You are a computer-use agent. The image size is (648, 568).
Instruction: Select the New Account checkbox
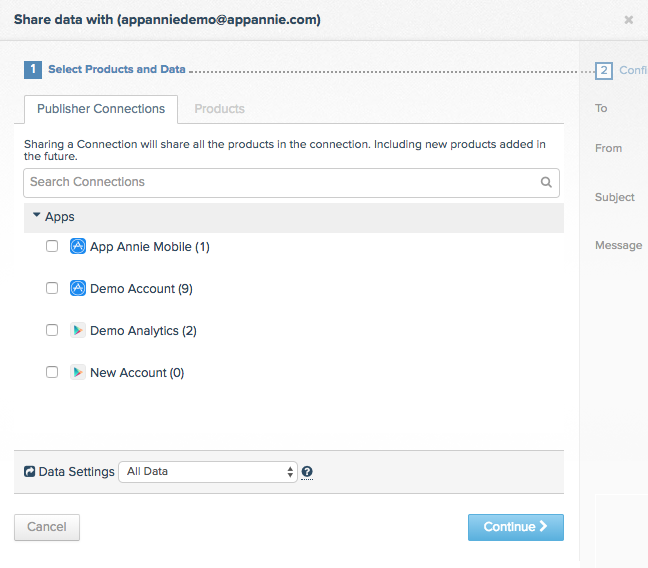point(52,372)
